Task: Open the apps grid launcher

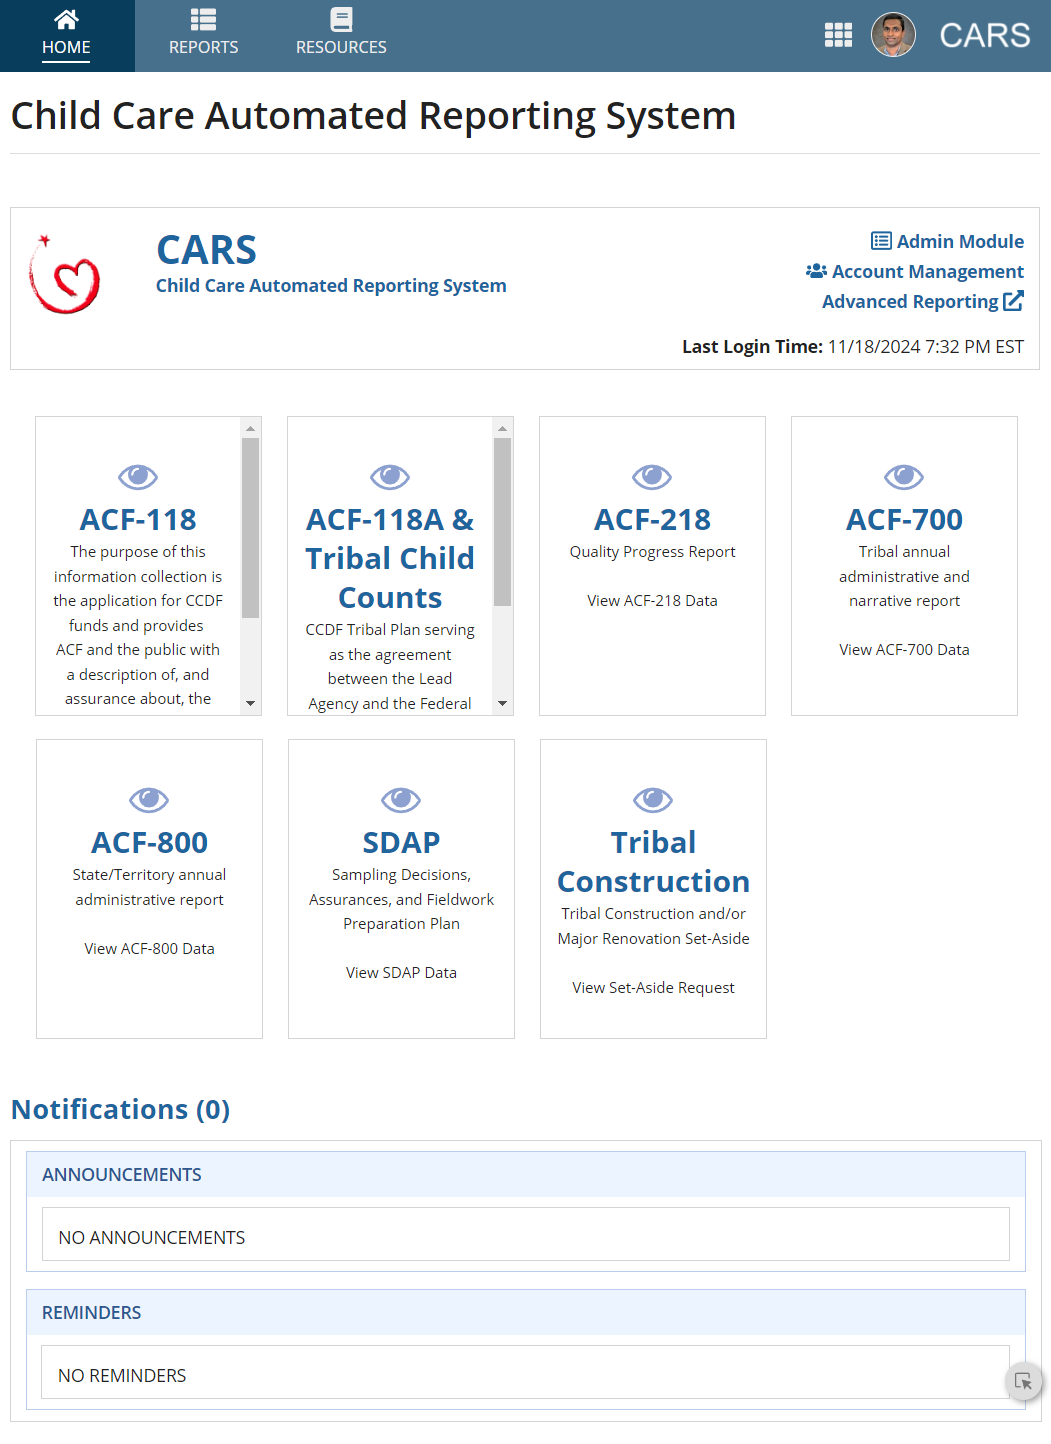Action: (x=838, y=36)
